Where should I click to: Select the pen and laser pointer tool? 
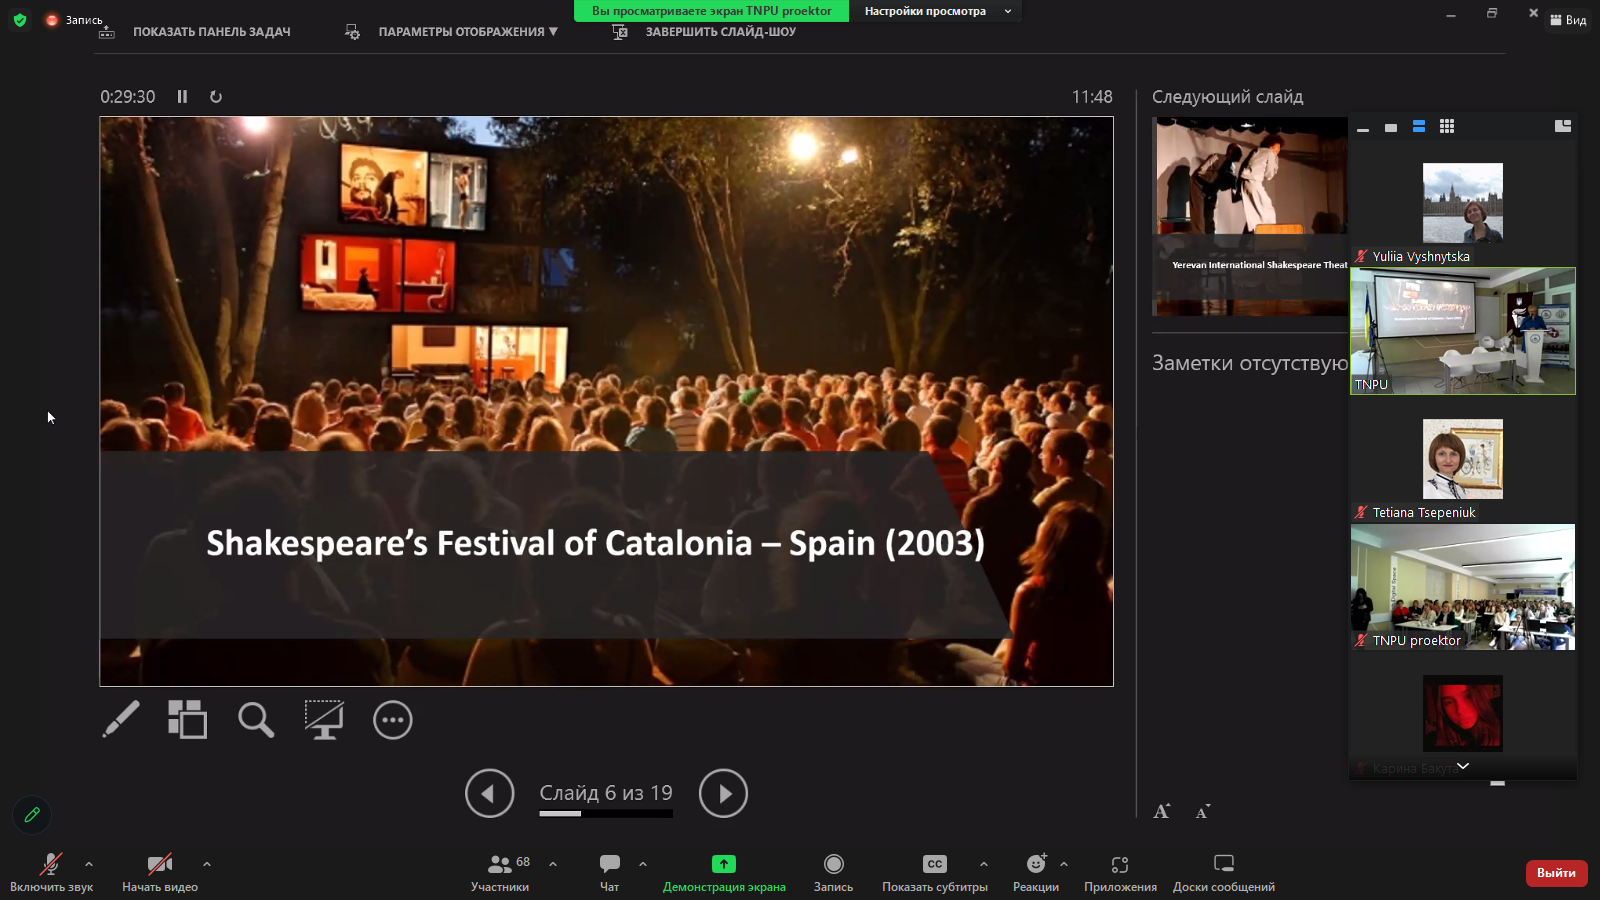click(121, 719)
